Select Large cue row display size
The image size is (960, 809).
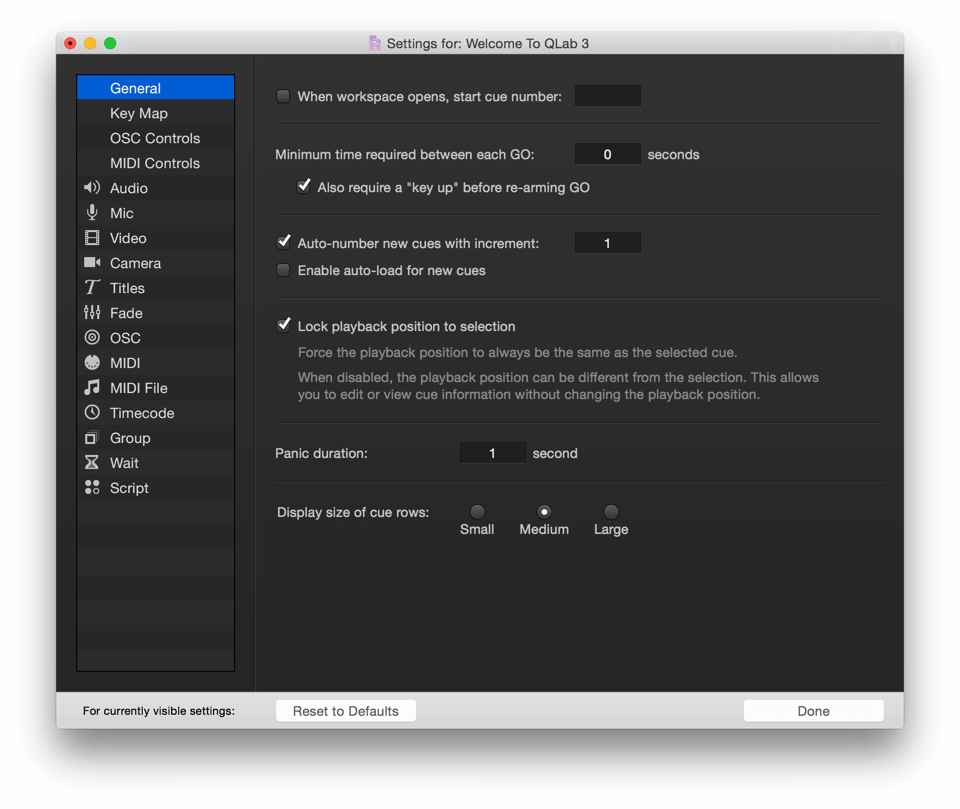click(611, 512)
